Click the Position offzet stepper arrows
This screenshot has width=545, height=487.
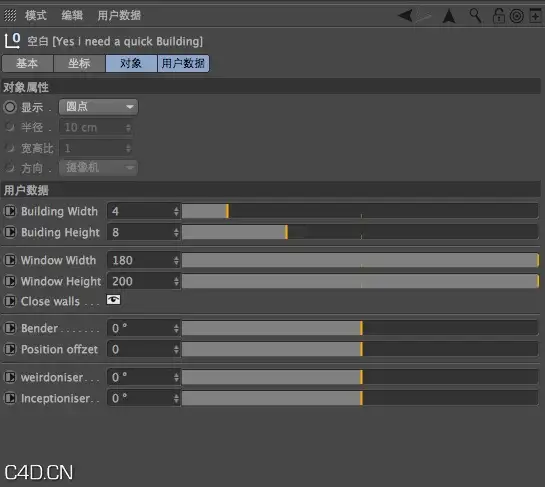click(x=176, y=349)
